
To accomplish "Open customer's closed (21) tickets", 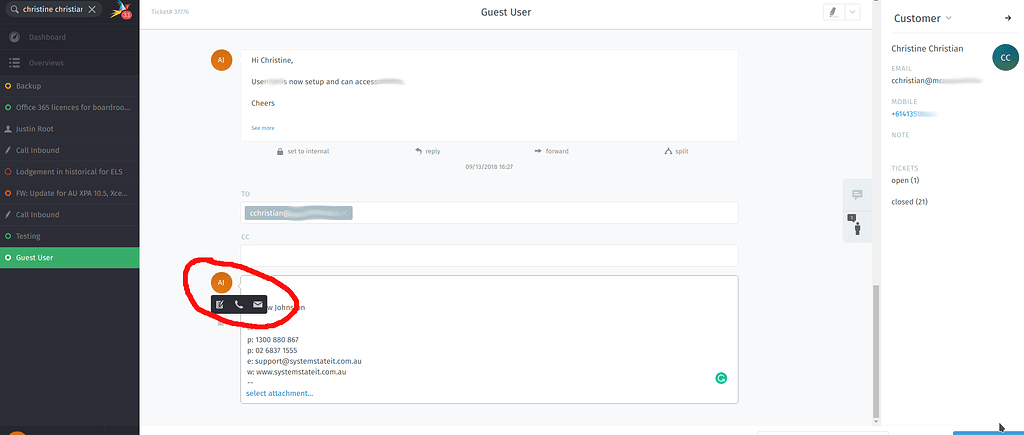I will [x=909, y=202].
